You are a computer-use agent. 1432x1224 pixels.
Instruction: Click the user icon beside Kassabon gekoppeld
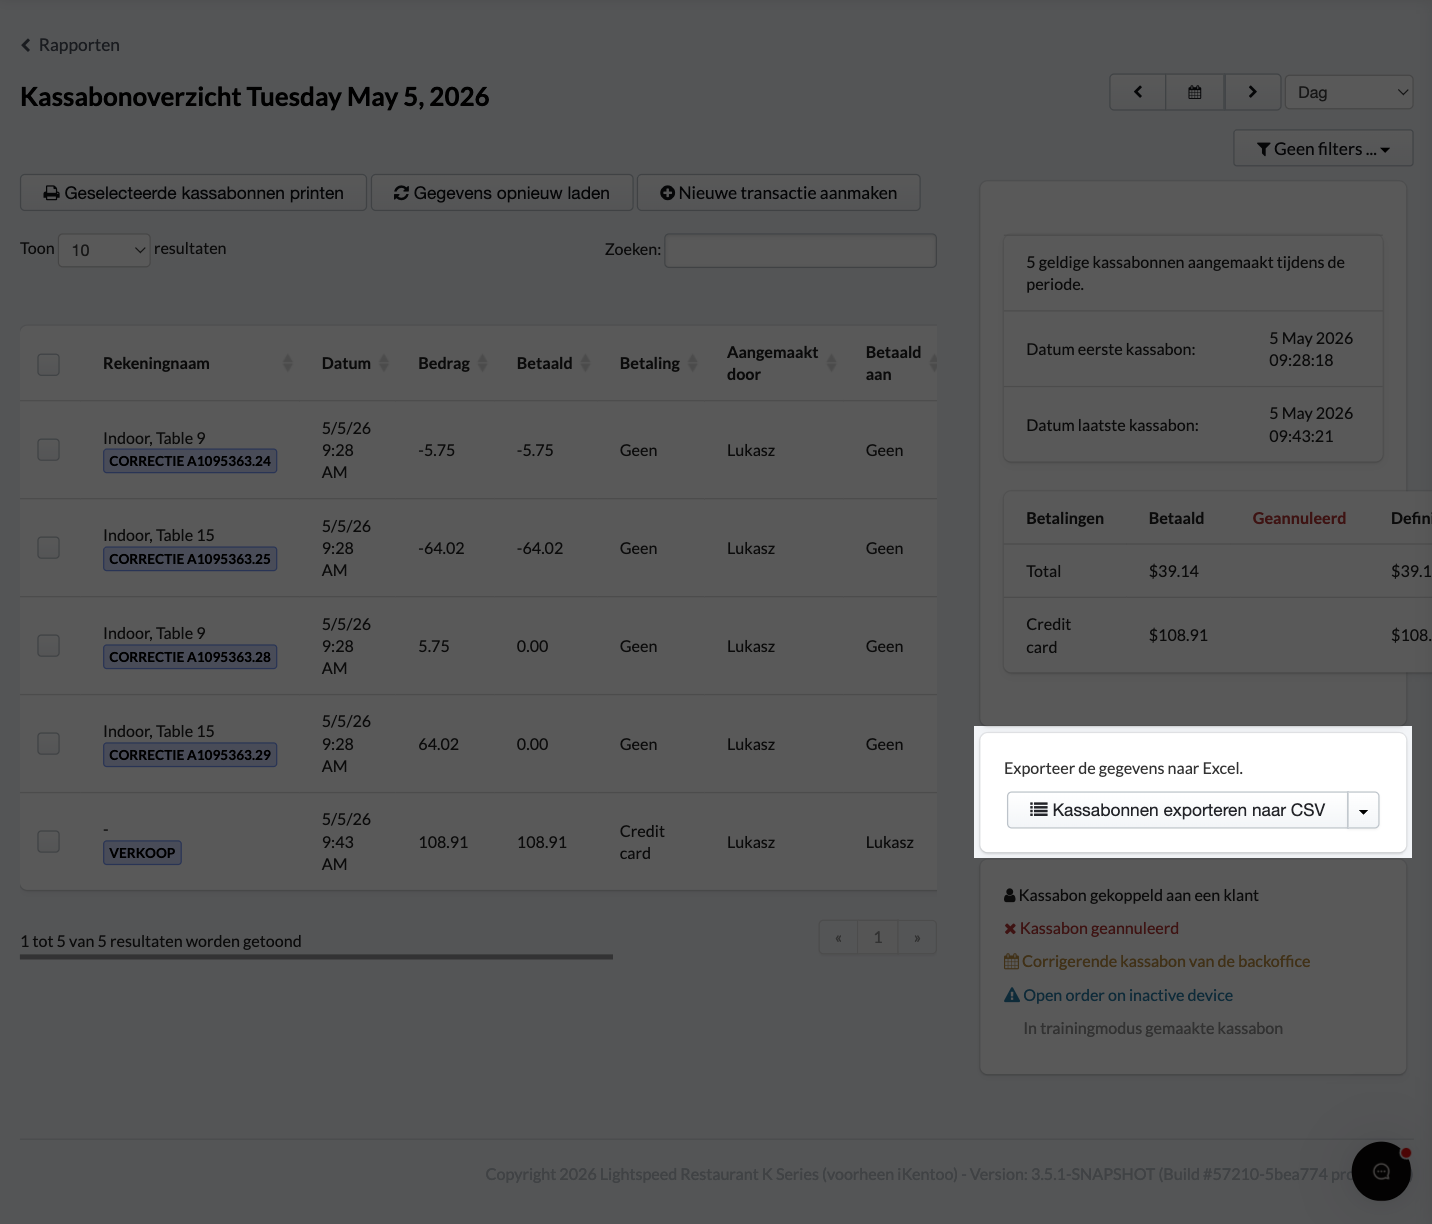1010,895
